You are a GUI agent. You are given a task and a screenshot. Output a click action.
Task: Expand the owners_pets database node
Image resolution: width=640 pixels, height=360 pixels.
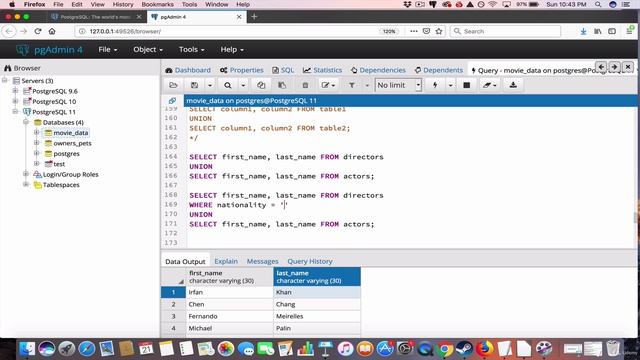tap(37, 143)
